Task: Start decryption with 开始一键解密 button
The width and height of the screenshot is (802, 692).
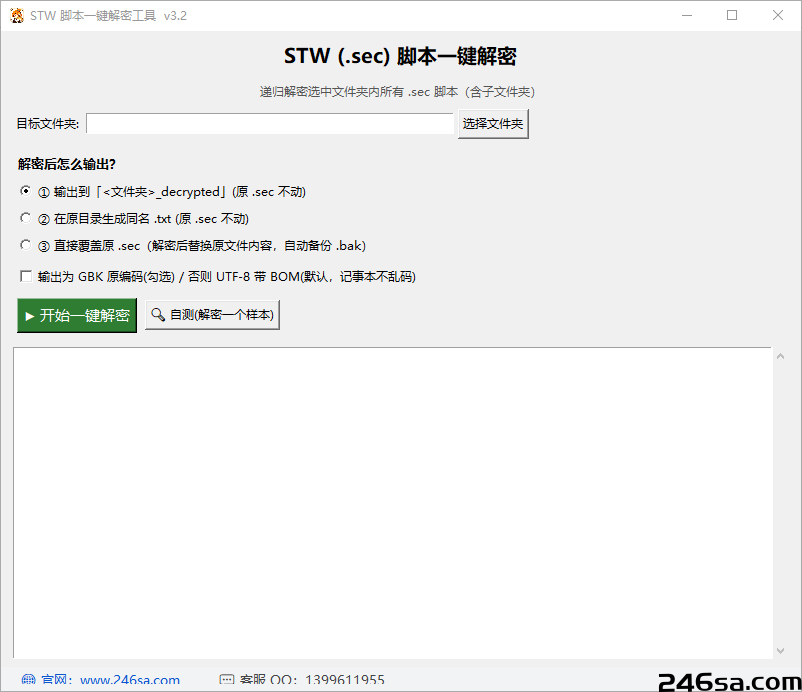Action: (x=77, y=316)
